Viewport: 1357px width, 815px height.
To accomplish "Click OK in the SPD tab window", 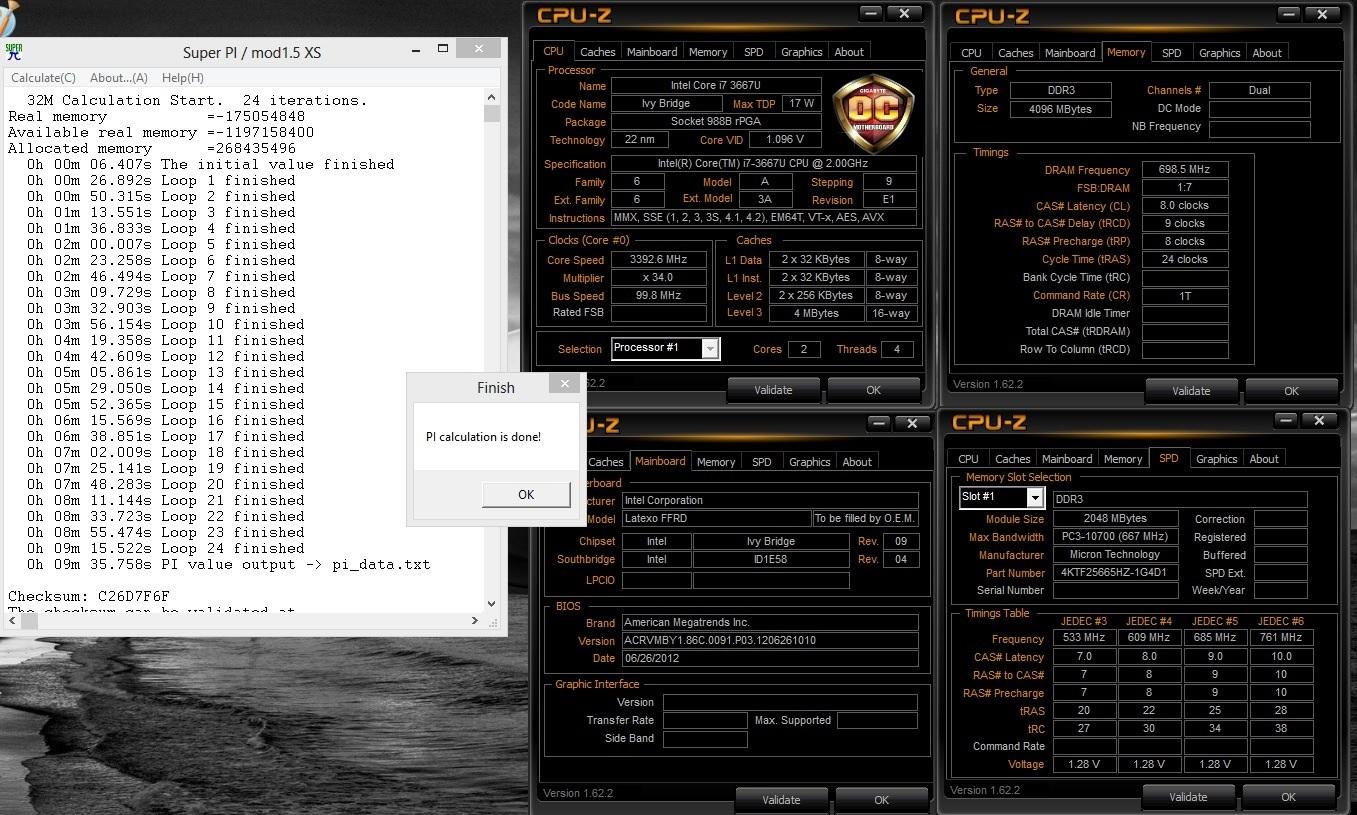I will [1288, 797].
